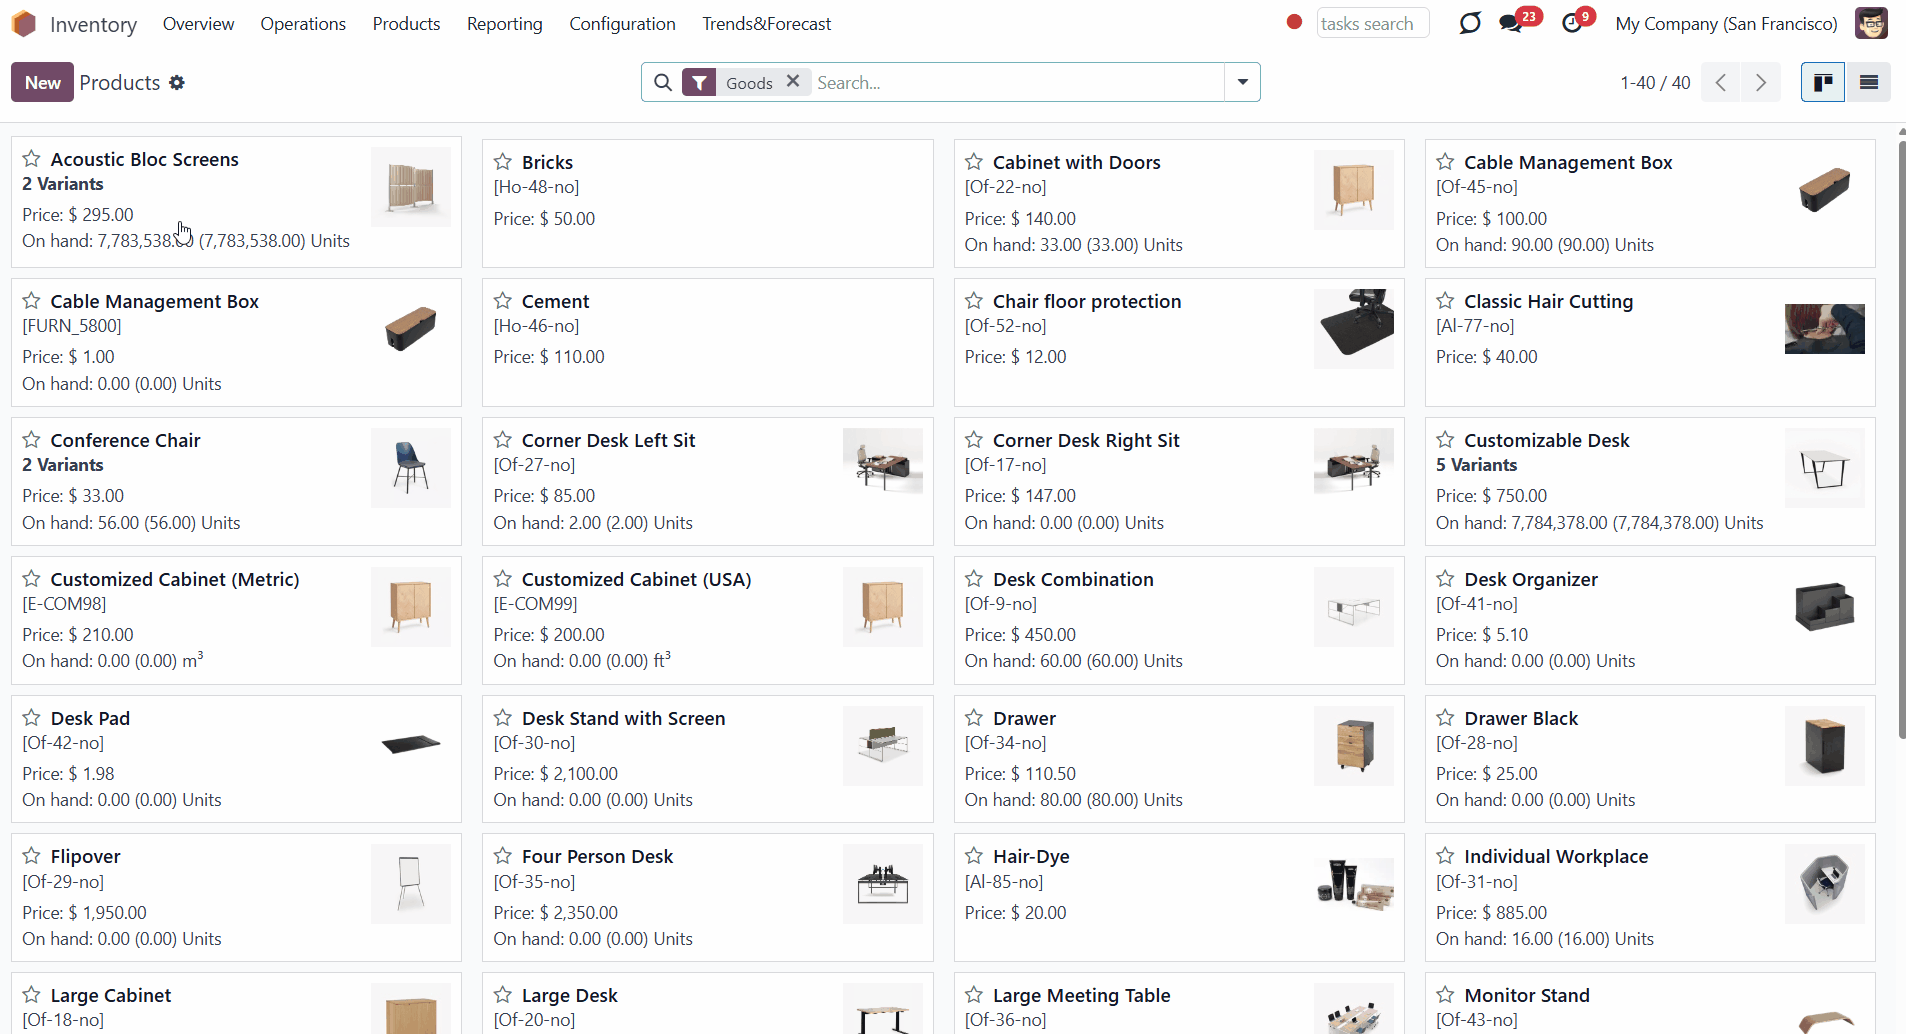Switch to list view icon
This screenshot has width=1906, height=1034.
[x=1868, y=83]
